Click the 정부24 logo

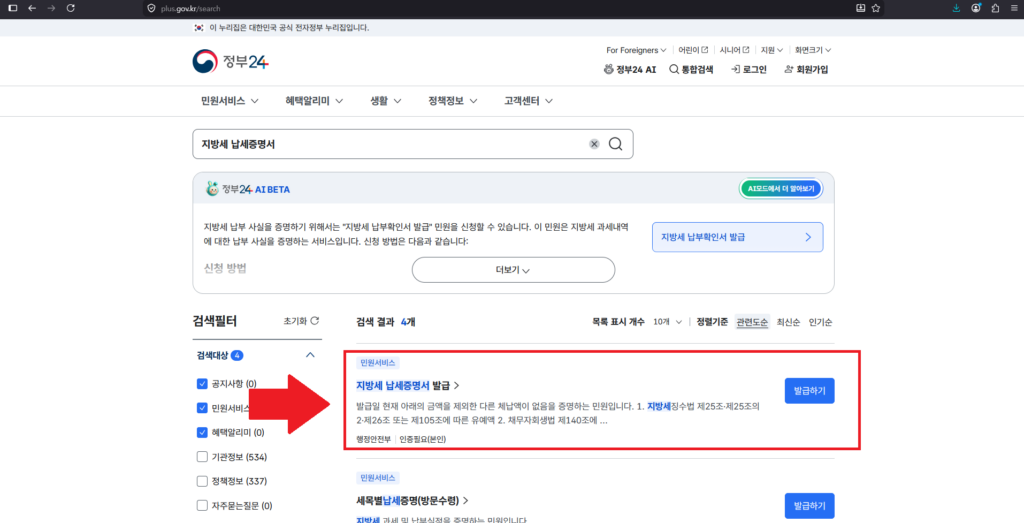pyautogui.click(x=231, y=62)
